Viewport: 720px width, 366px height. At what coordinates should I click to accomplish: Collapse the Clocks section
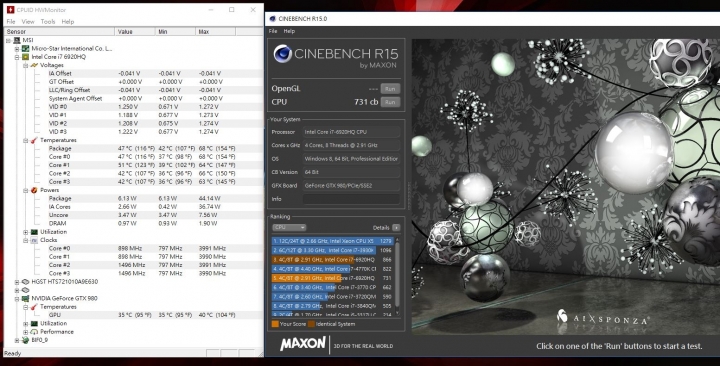26,240
